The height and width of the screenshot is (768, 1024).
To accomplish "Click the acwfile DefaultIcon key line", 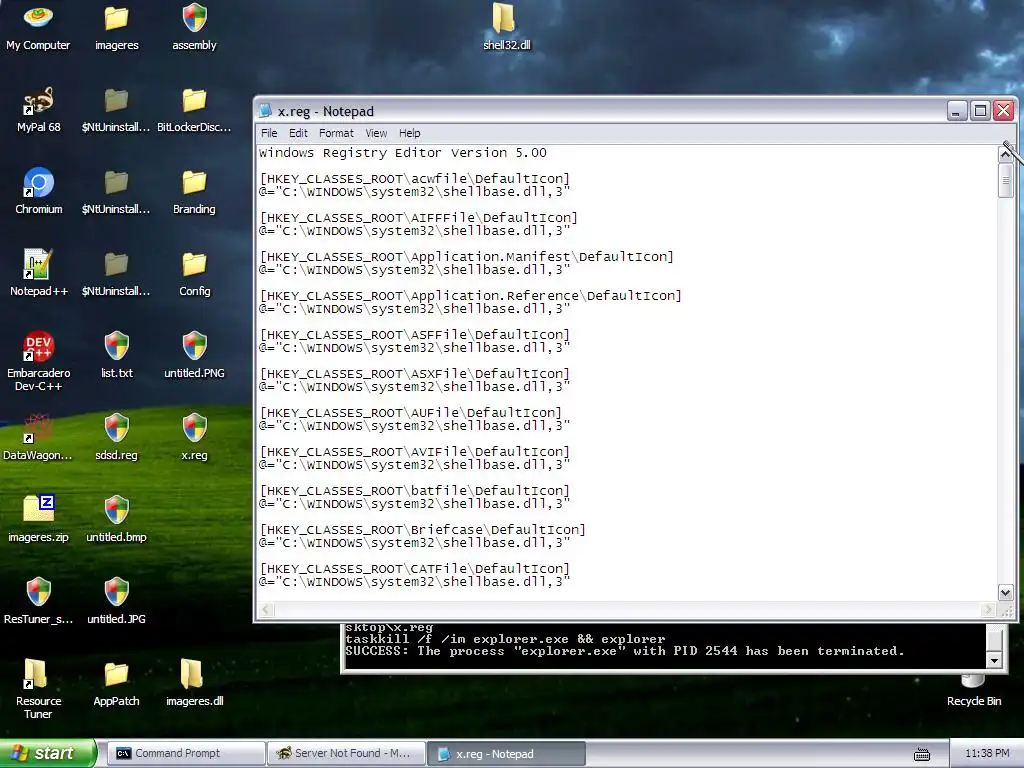I will pos(415,179).
